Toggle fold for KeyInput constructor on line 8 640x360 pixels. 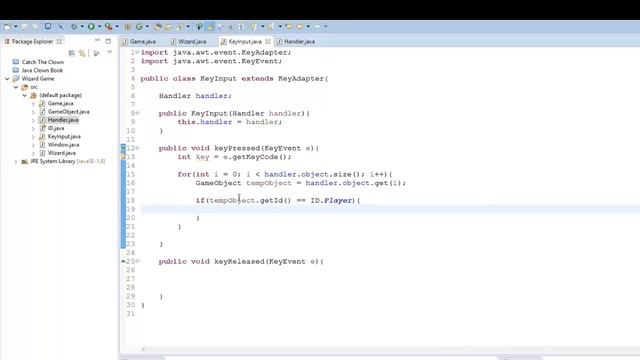click(137, 113)
